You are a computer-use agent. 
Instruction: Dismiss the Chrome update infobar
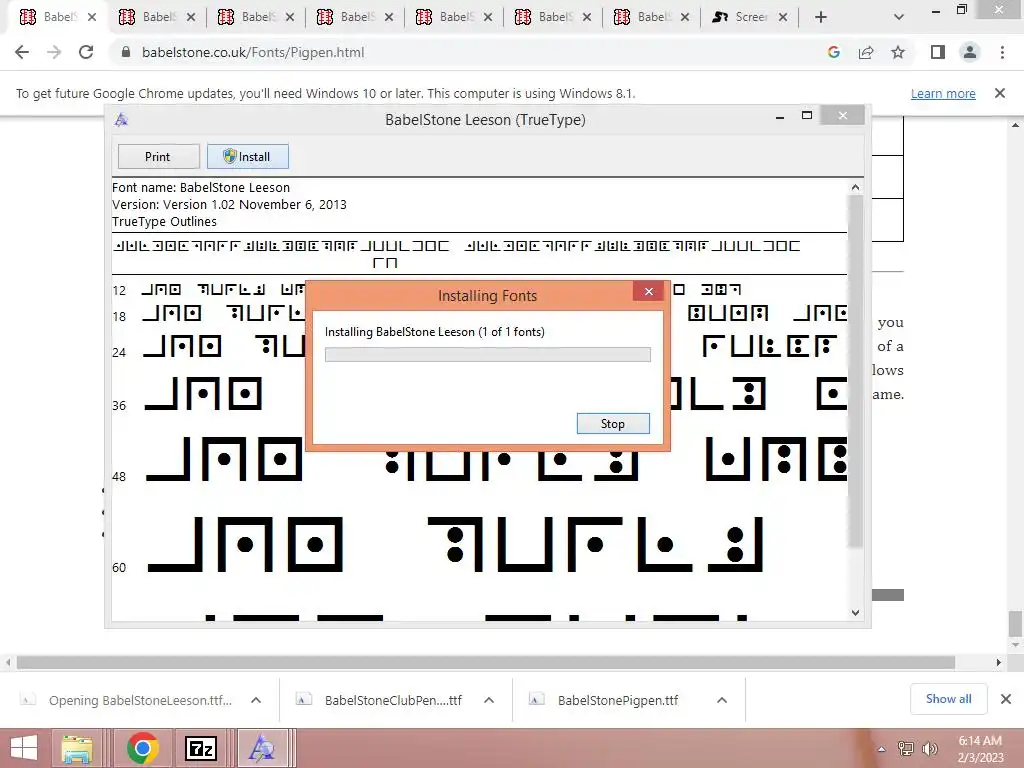(x=999, y=93)
